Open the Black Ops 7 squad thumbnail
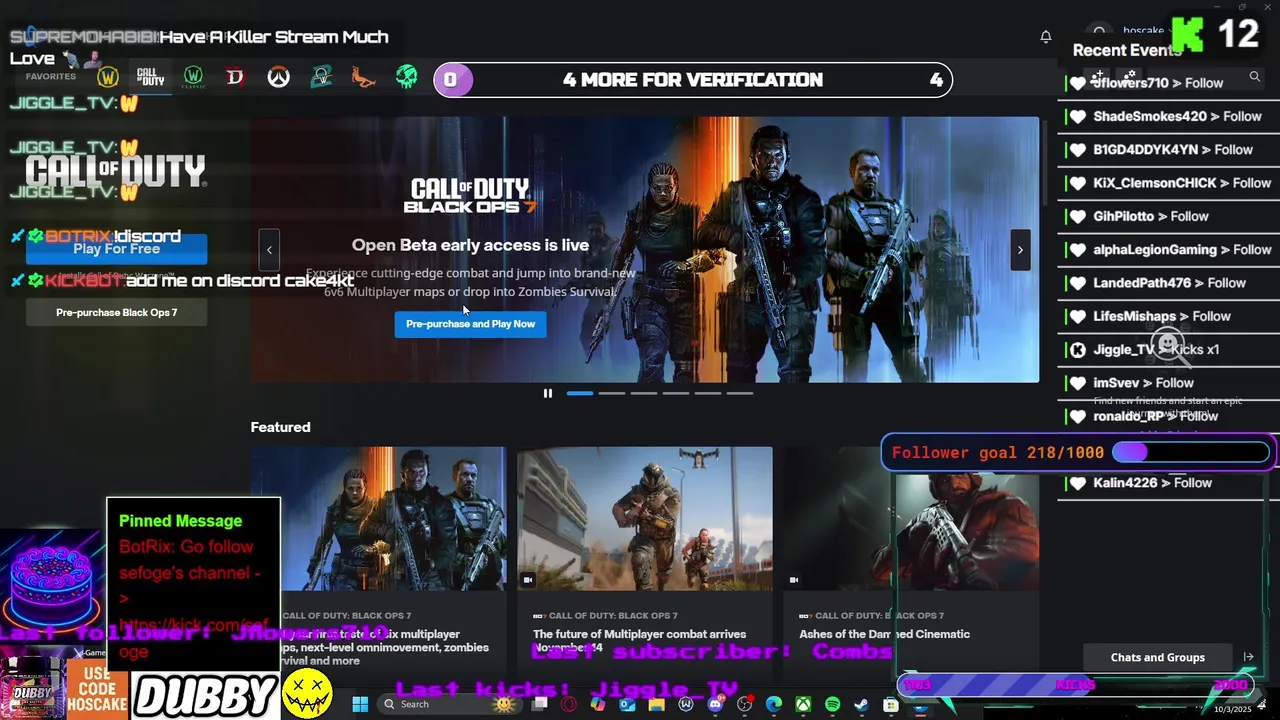This screenshot has width=1280, height=720. point(378,518)
